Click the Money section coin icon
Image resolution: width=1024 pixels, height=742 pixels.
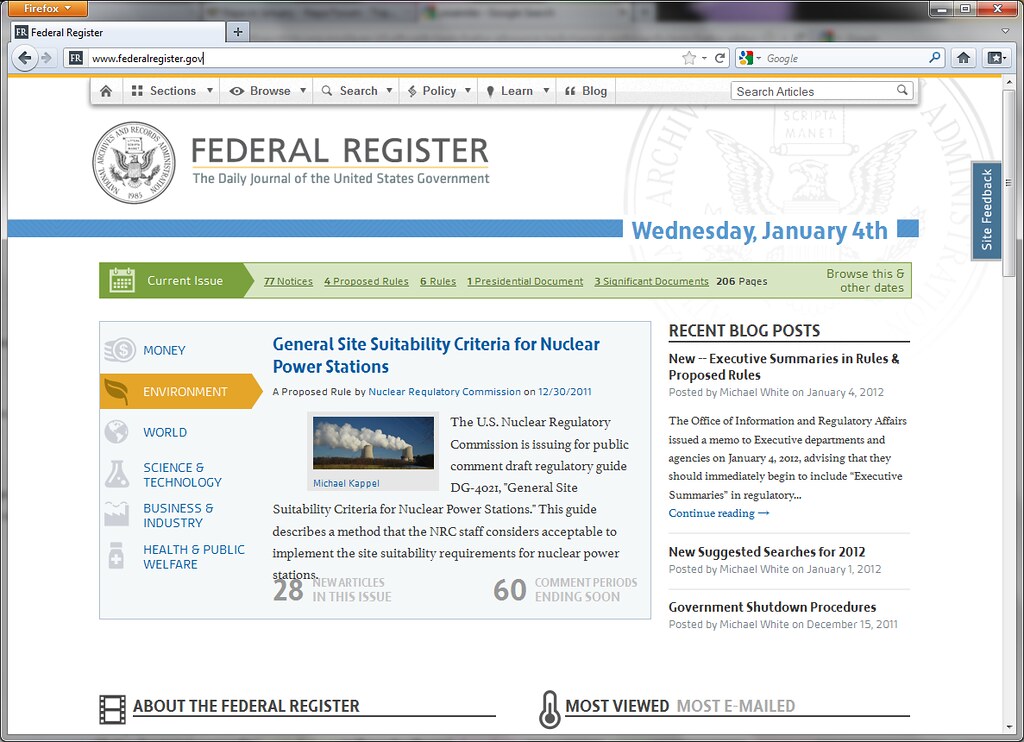click(120, 350)
